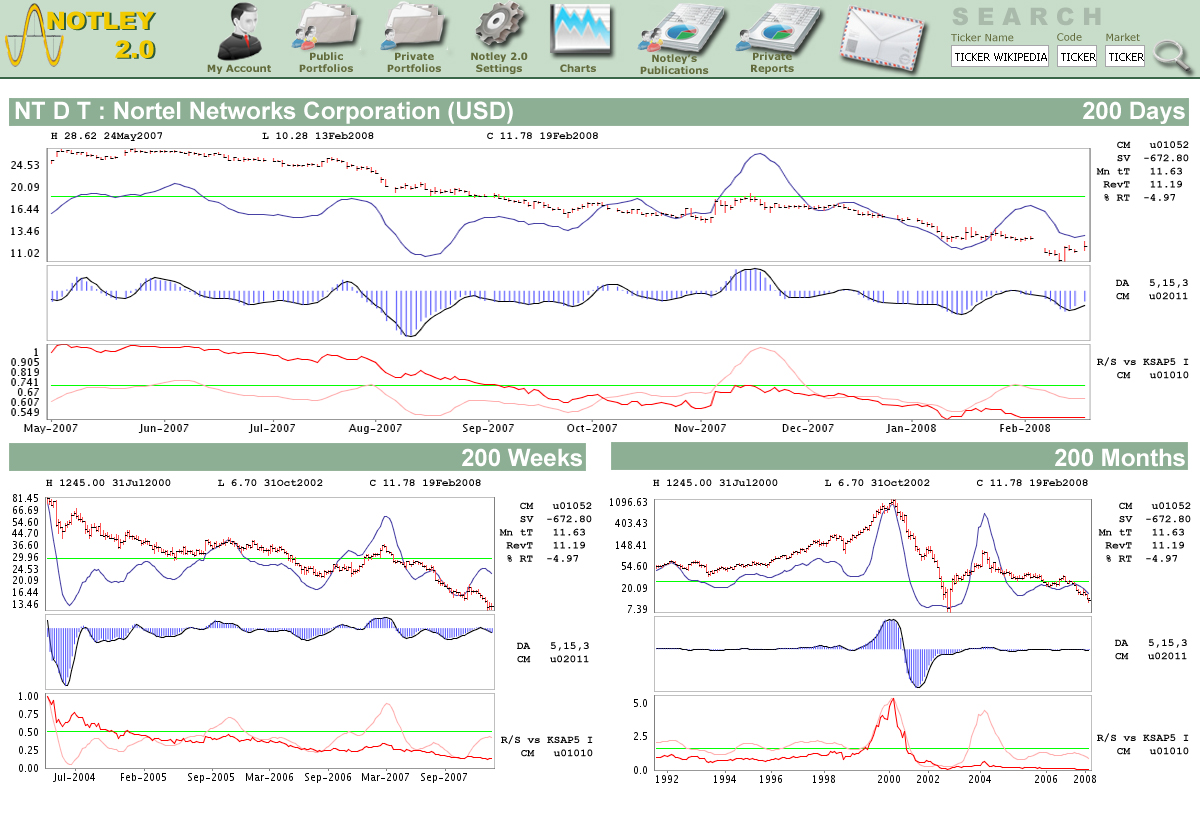The height and width of the screenshot is (840, 1200).
Task: Open the Private Reports icon
Action: coord(772,27)
